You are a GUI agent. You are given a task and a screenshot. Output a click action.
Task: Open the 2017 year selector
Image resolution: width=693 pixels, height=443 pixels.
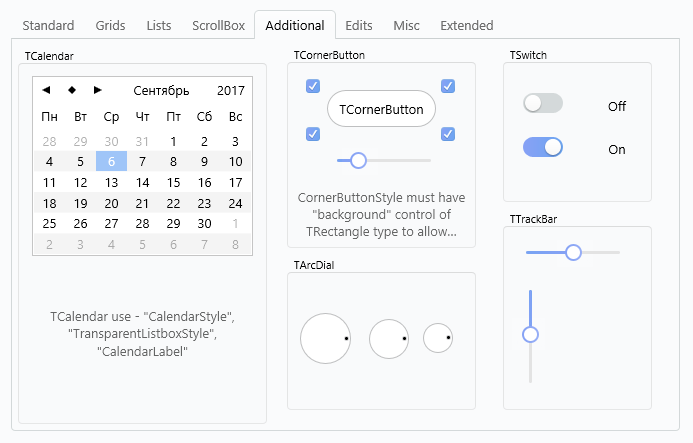click(x=231, y=91)
